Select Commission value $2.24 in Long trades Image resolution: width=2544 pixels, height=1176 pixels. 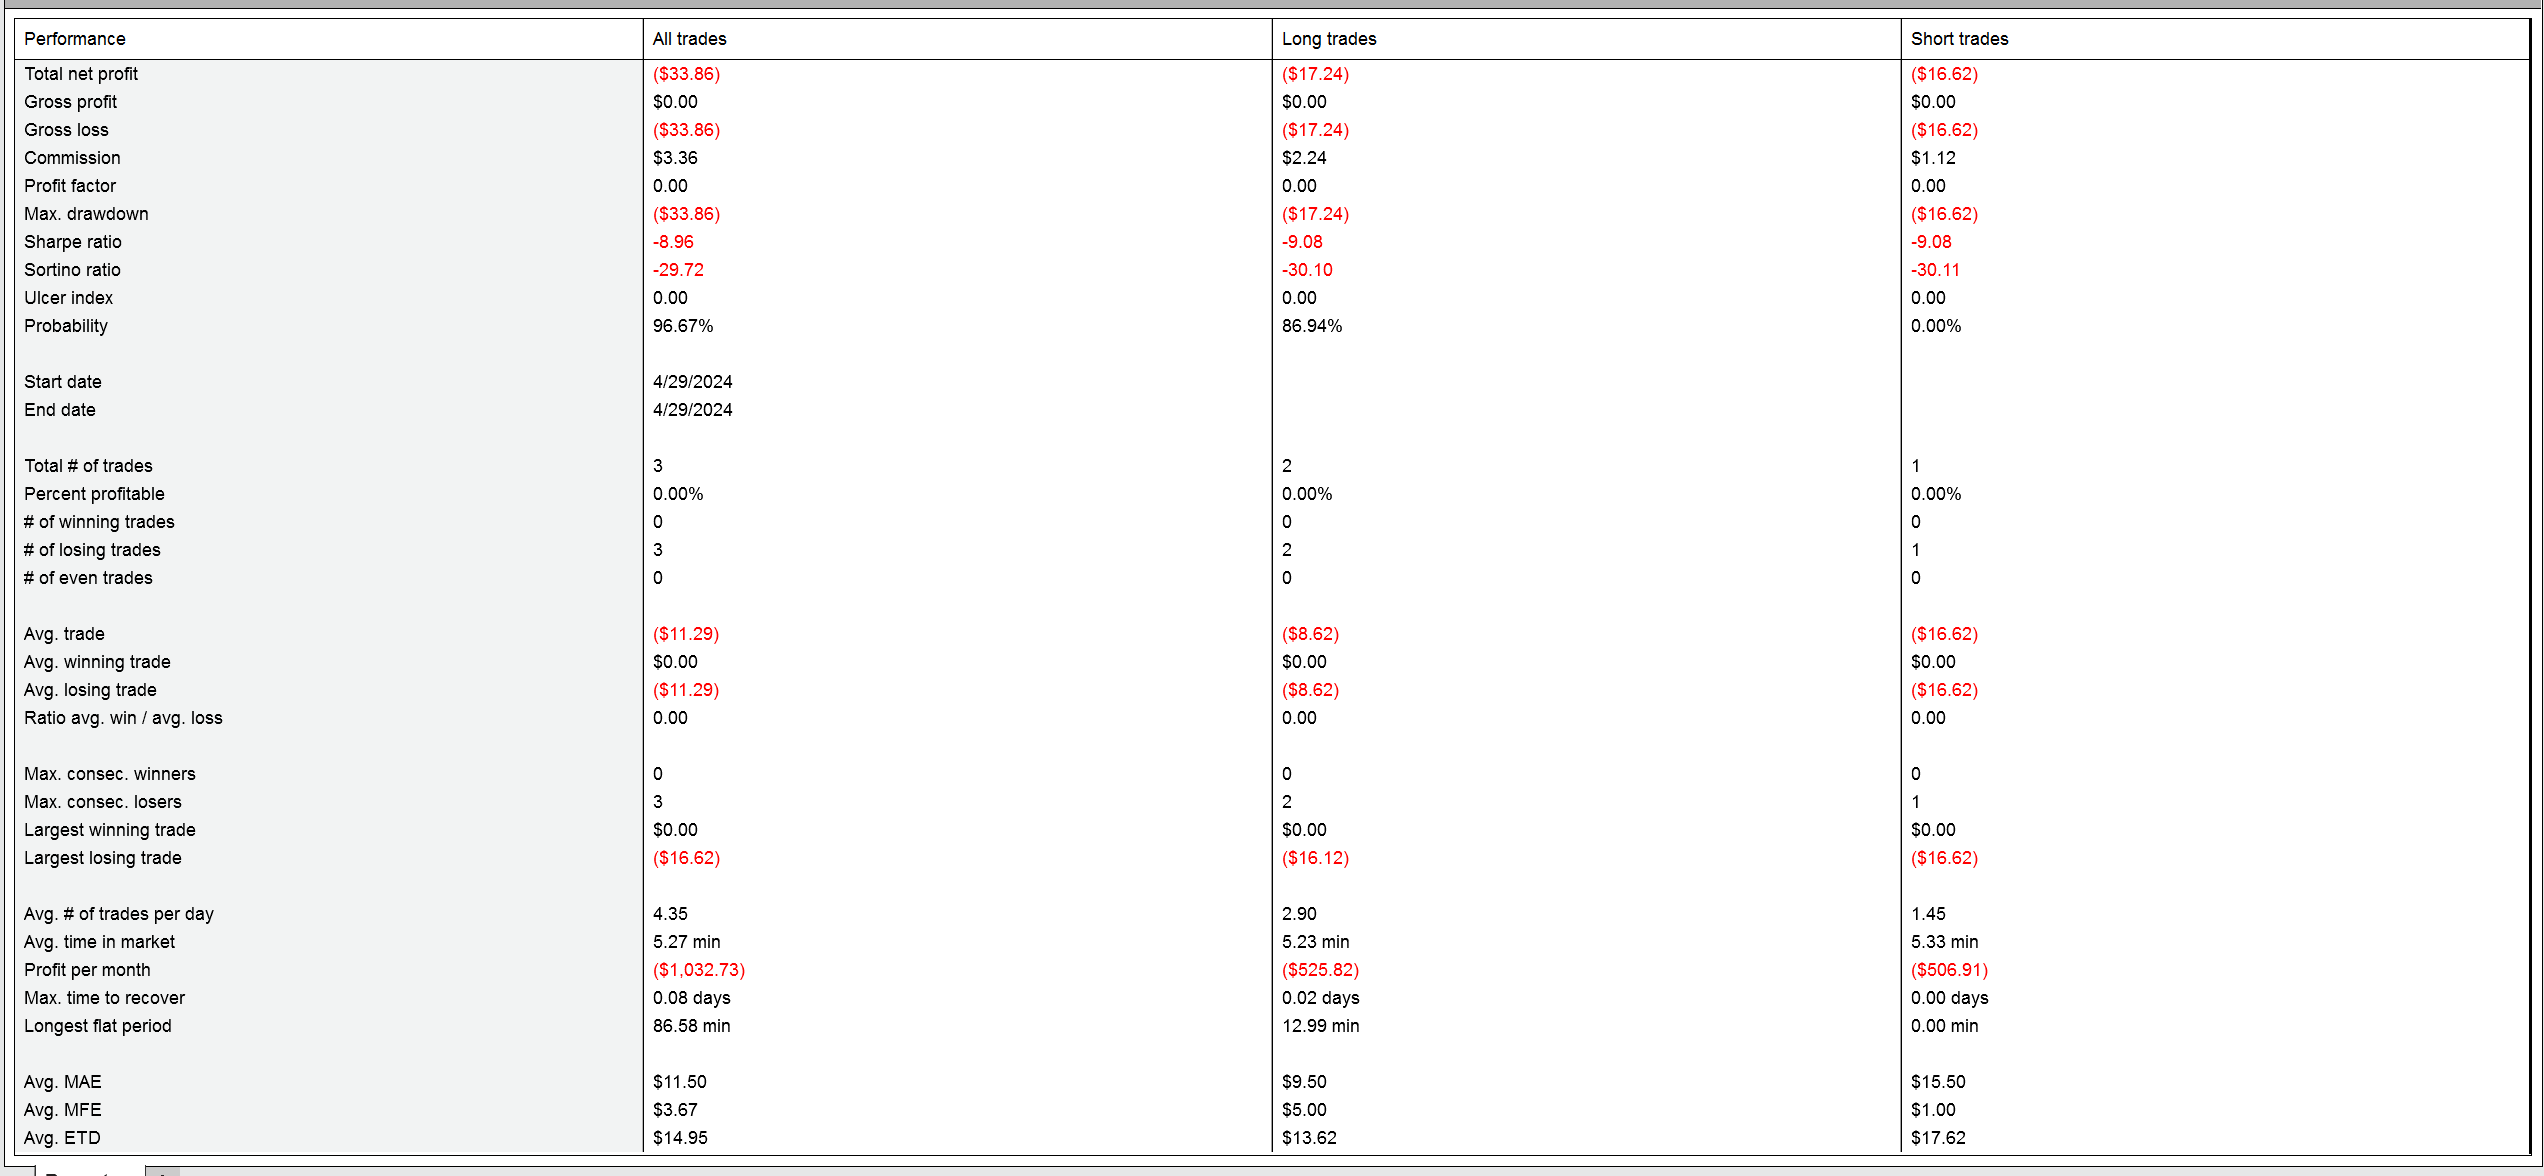[1304, 158]
